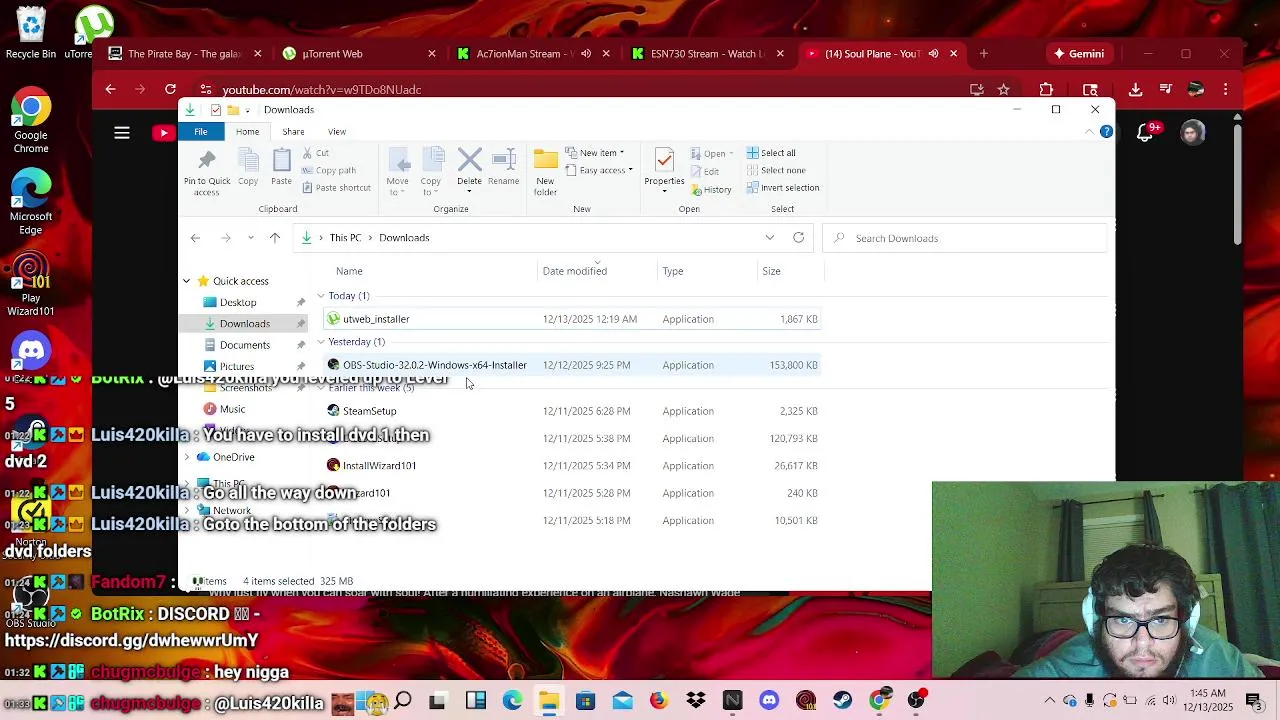Click the Gemini button in Chrome
The width and height of the screenshot is (1280, 720).
[1078, 54]
